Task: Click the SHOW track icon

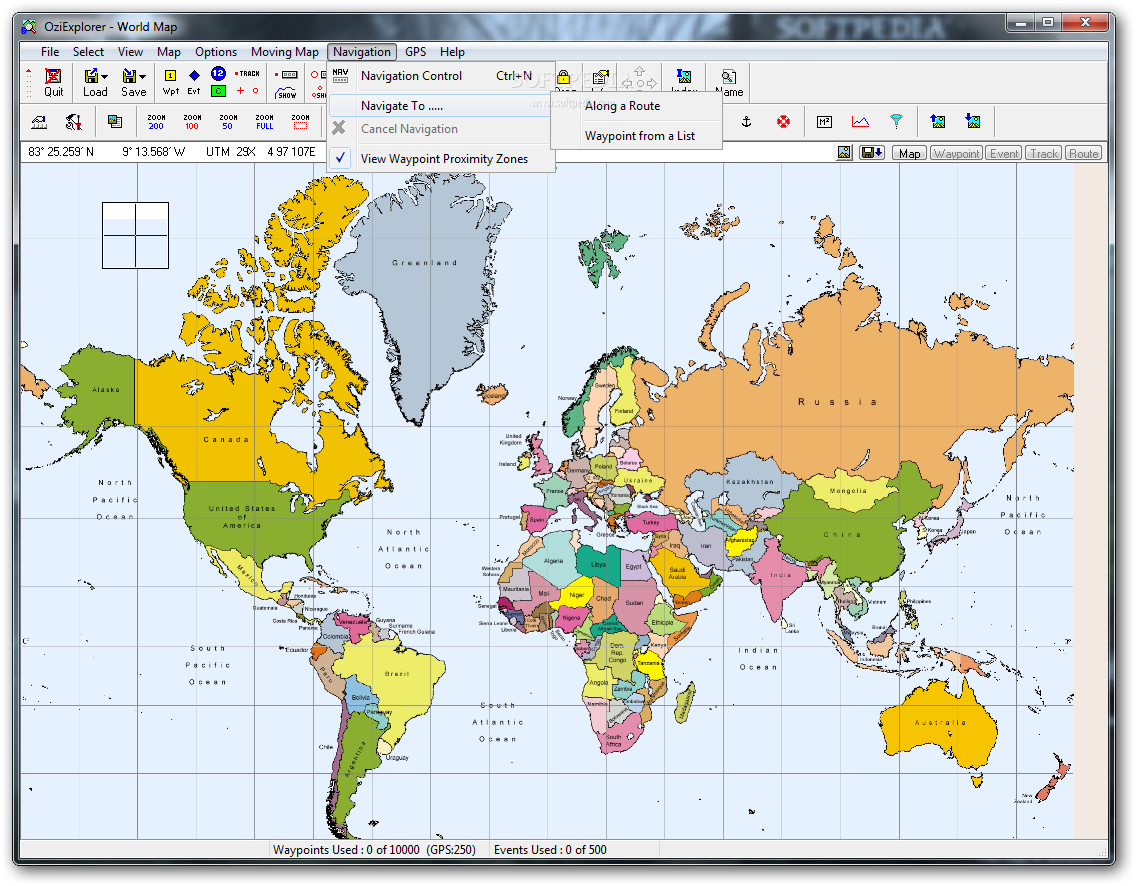Action: pyautogui.click(x=286, y=93)
